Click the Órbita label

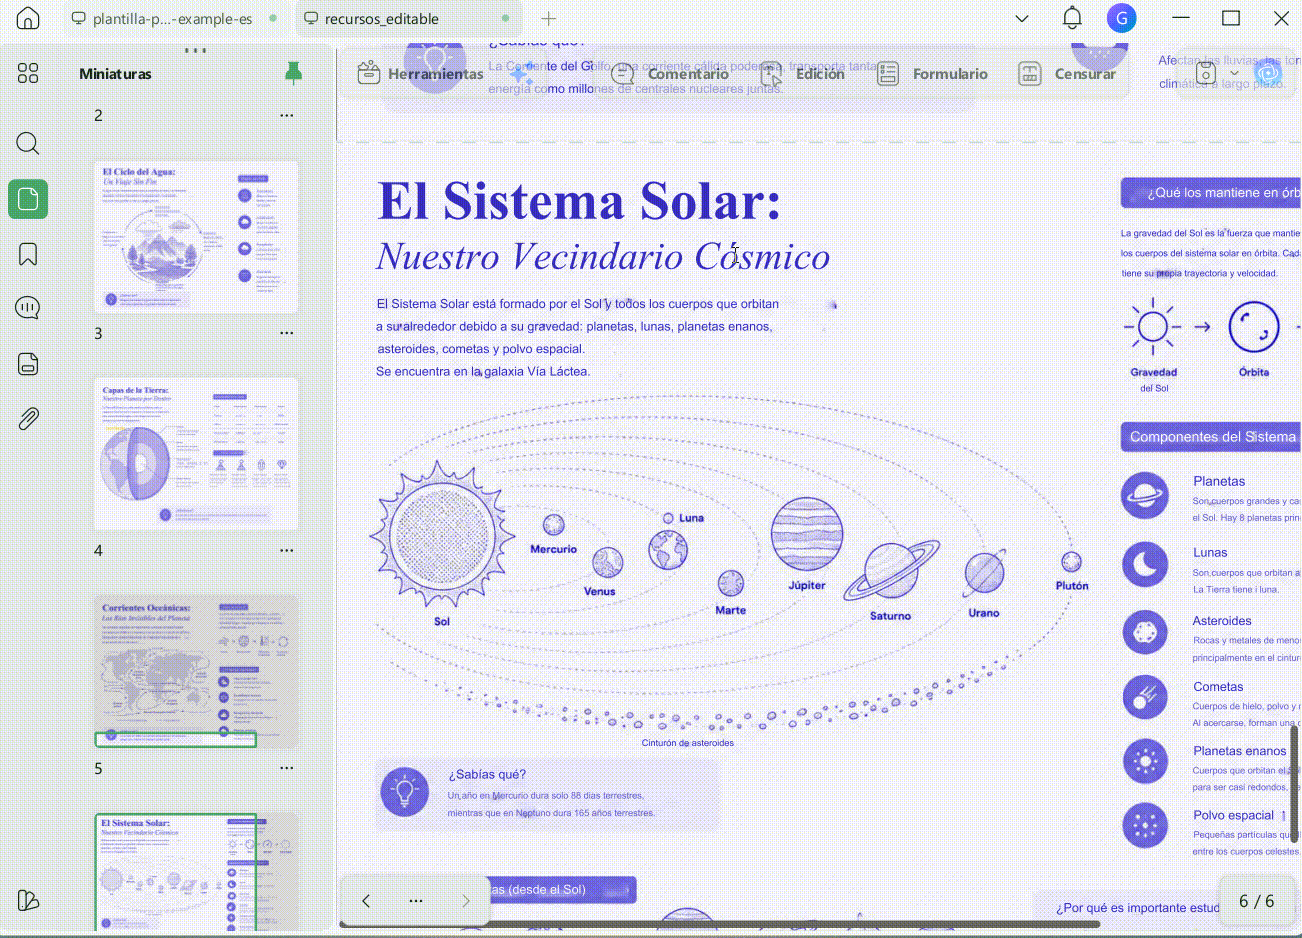[1254, 372]
